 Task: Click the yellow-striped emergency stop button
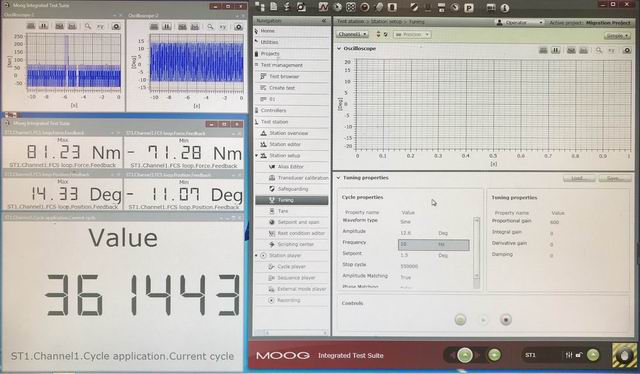624,355
